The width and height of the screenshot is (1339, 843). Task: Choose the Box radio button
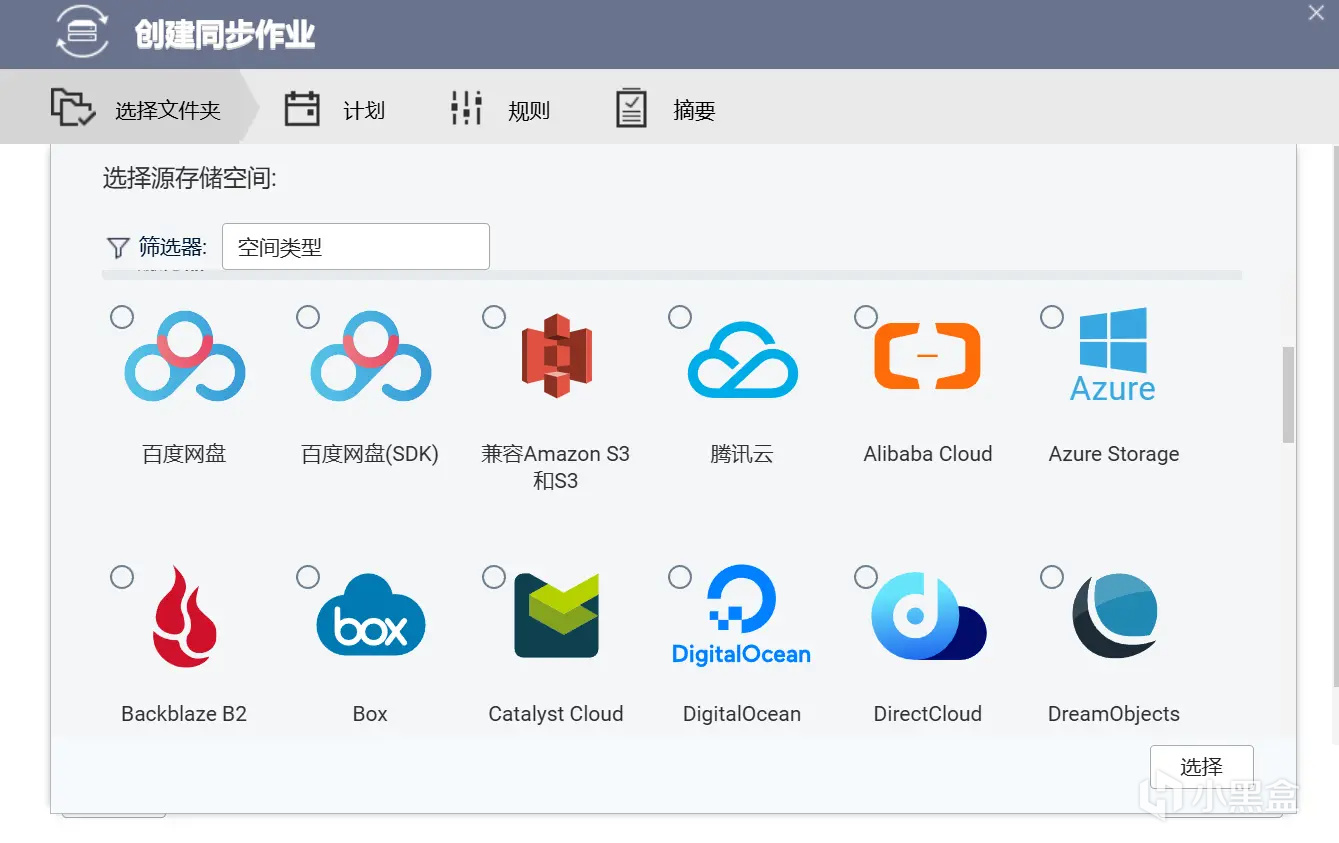308,577
